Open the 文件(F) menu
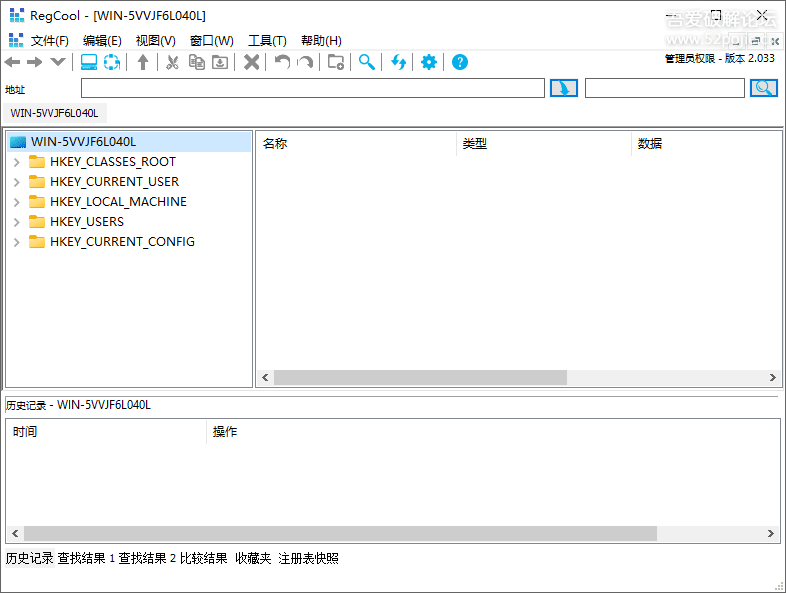786x593 pixels. pos(49,41)
